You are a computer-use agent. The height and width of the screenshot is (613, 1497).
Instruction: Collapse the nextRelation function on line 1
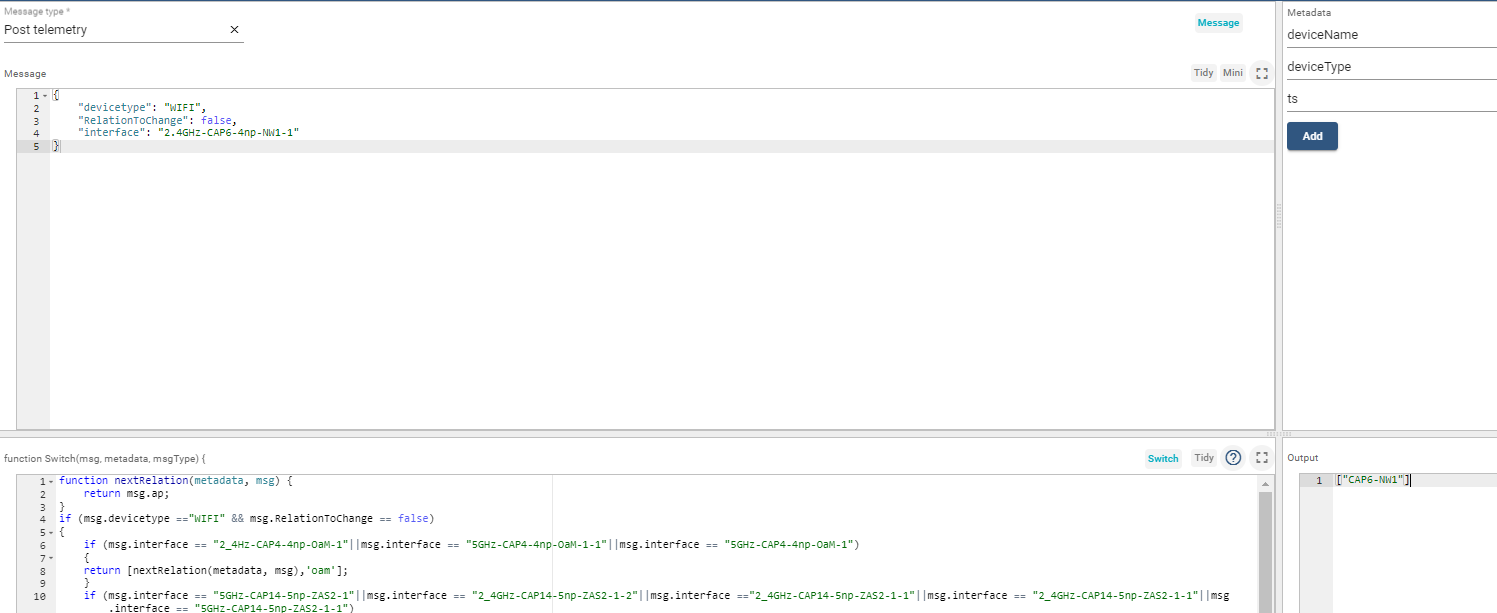click(52, 480)
